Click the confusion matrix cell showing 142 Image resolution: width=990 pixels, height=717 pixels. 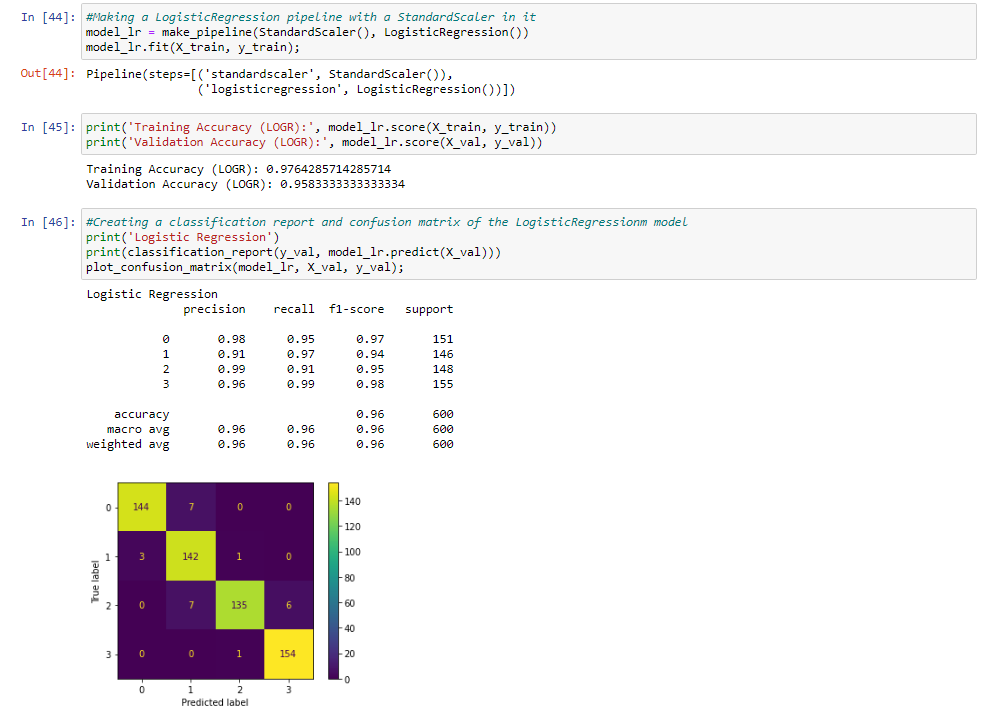190,556
